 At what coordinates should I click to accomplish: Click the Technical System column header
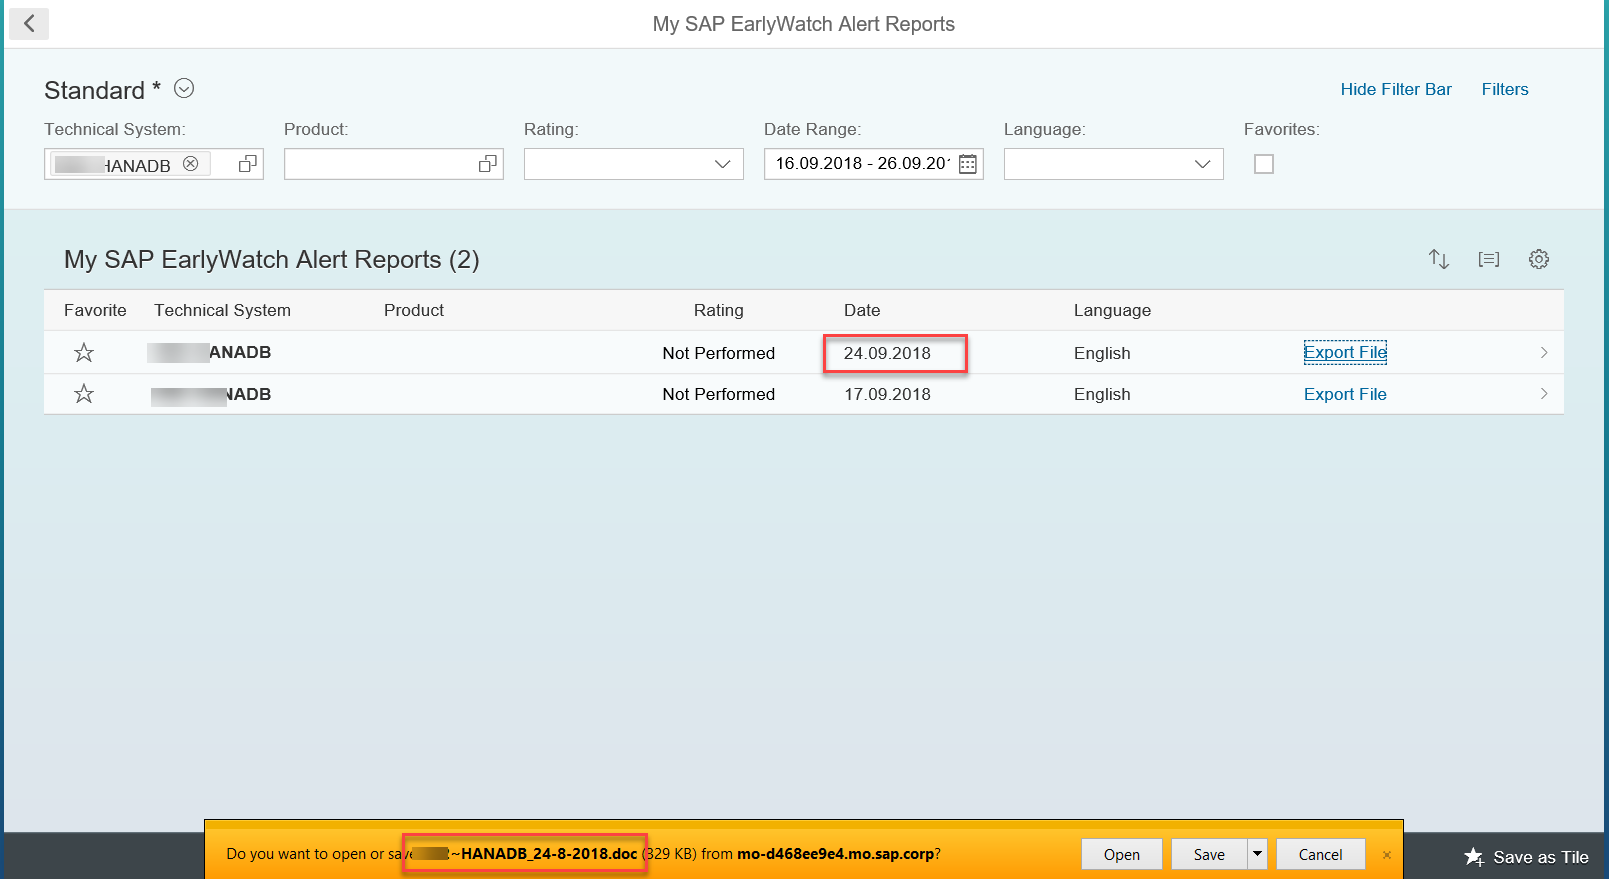222,310
